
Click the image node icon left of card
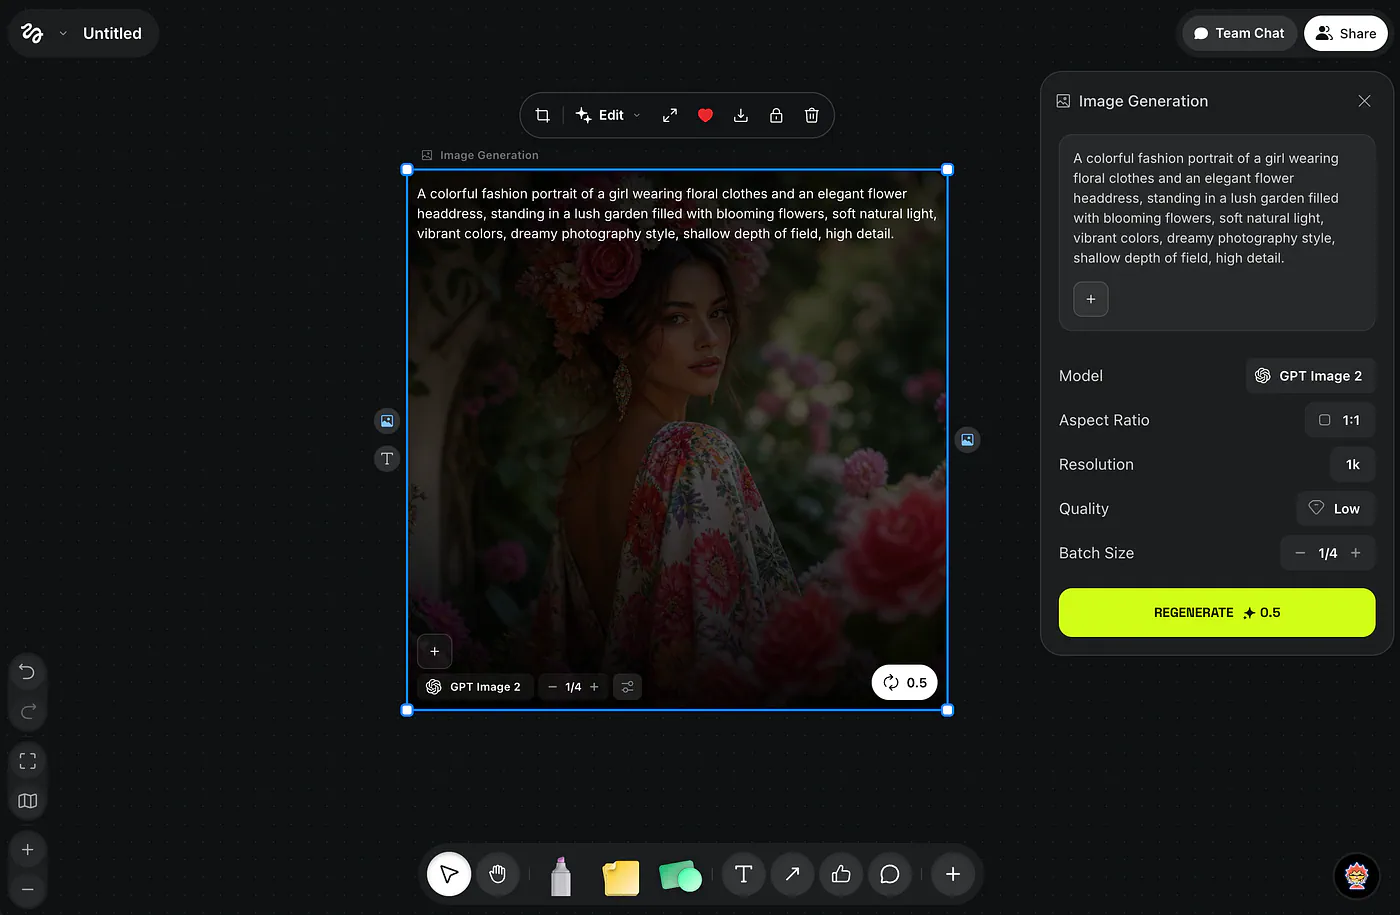pyautogui.click(x=387, y=421)
